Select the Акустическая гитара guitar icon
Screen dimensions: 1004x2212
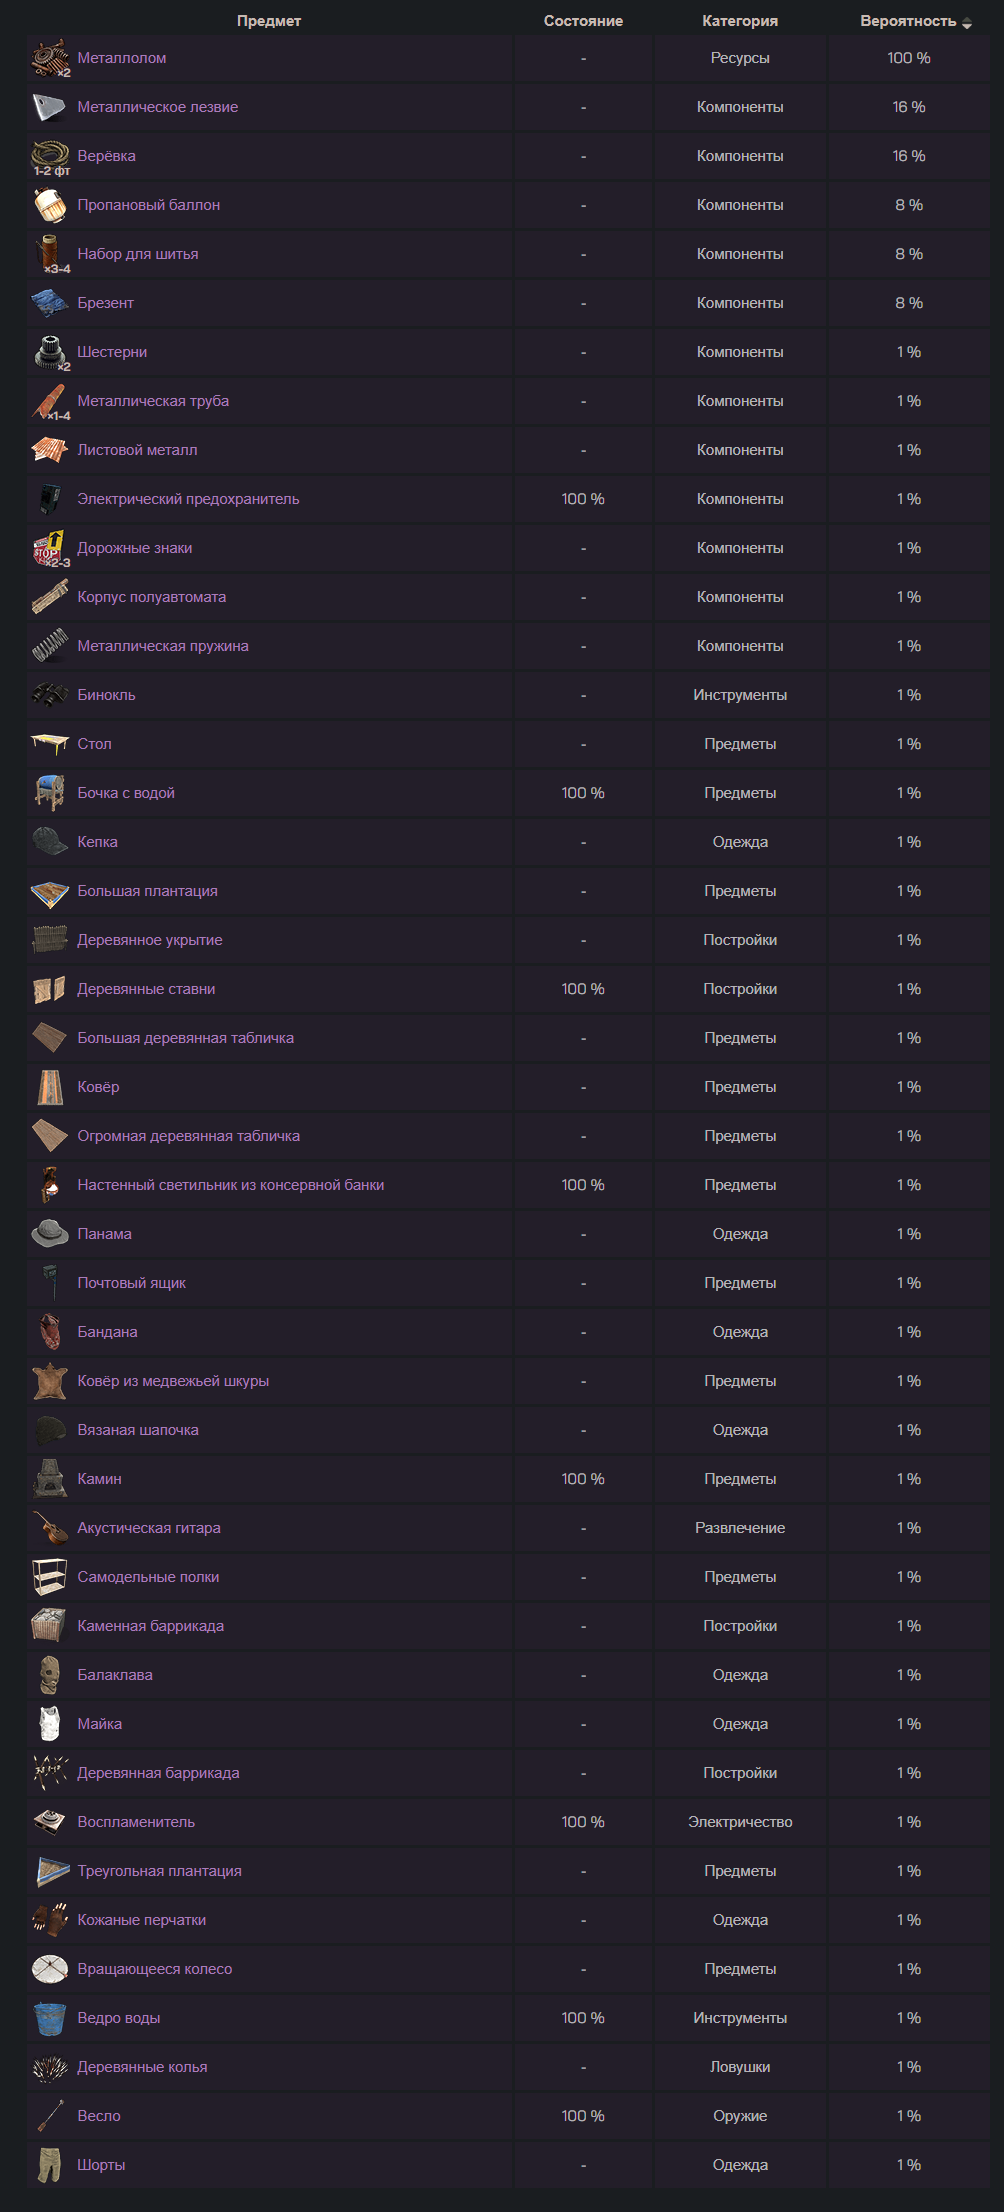(50, 1528)
